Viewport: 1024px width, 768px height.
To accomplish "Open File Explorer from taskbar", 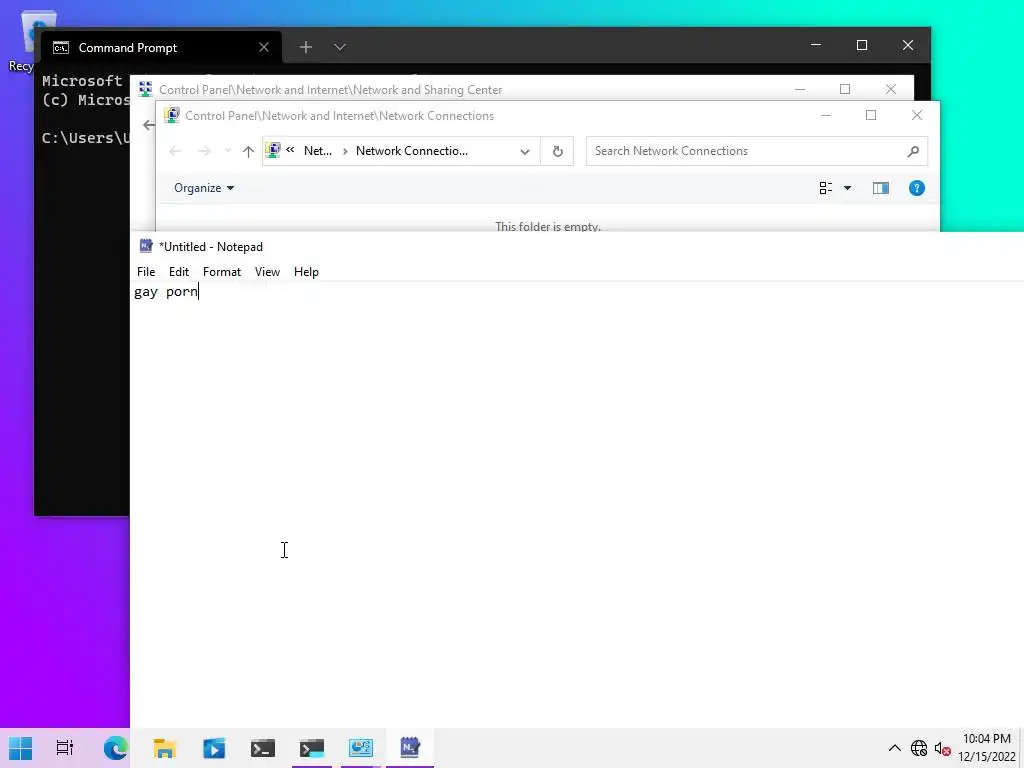I will pos(165,748).
